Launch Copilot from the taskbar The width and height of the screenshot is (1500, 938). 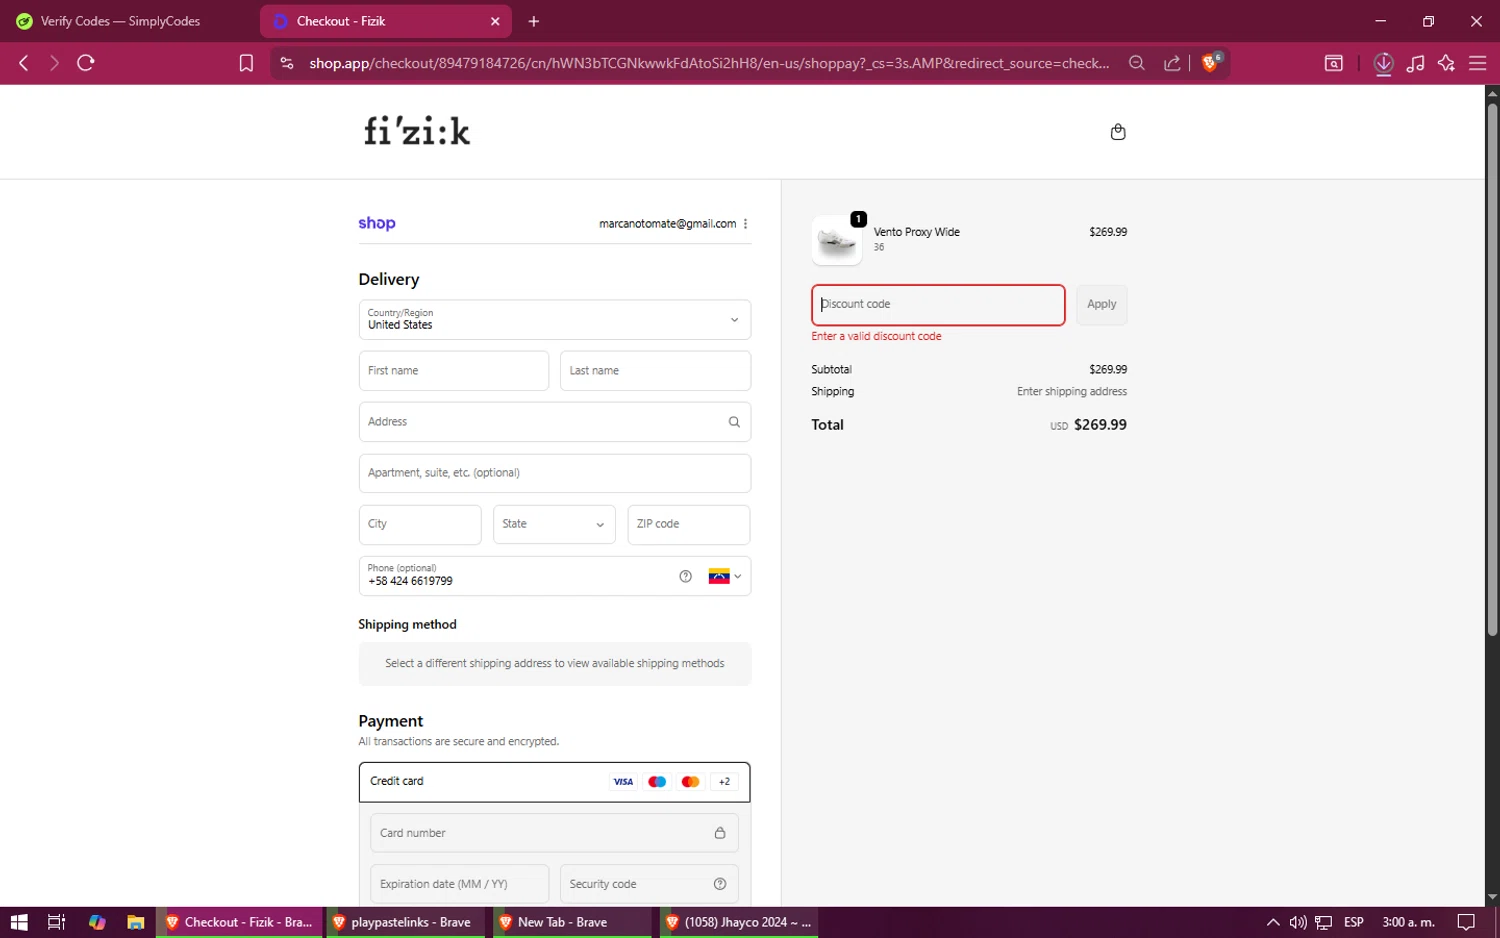point(97,922)
